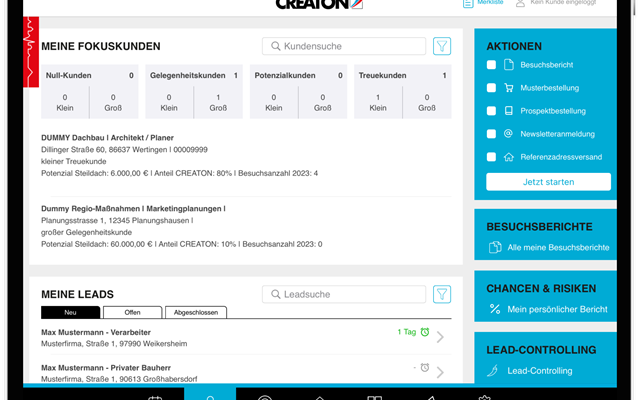Open Max Mustermann Privater Bauherr lead chevron
Screen dimensions: 640x400
[x=440, y=372]
